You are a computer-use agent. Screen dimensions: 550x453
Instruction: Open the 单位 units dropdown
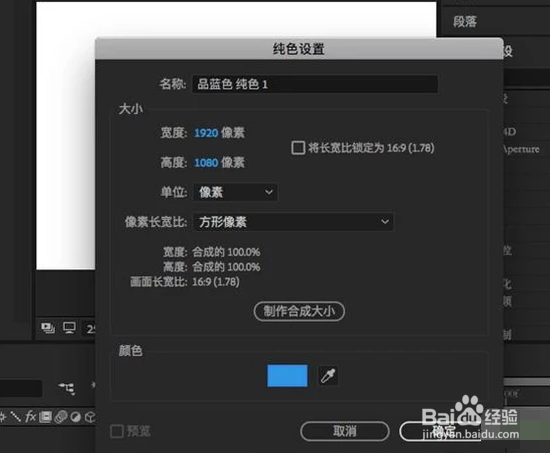(x=235, y=192)
